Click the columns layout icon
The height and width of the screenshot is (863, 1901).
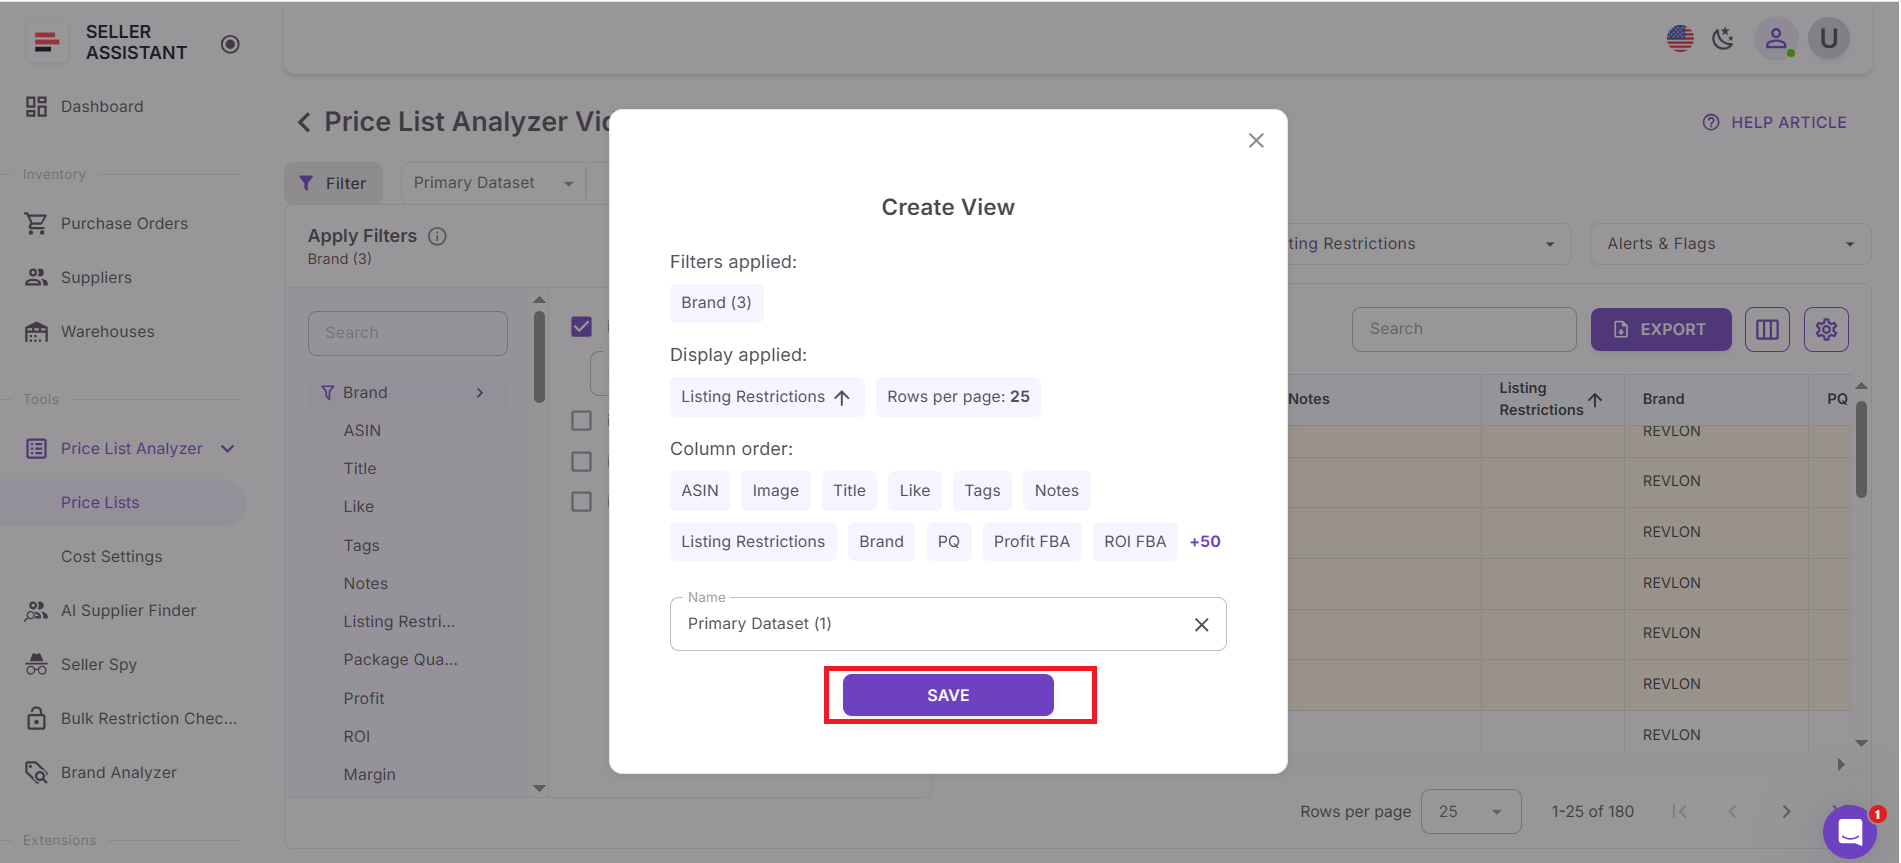click(1767, 329)
